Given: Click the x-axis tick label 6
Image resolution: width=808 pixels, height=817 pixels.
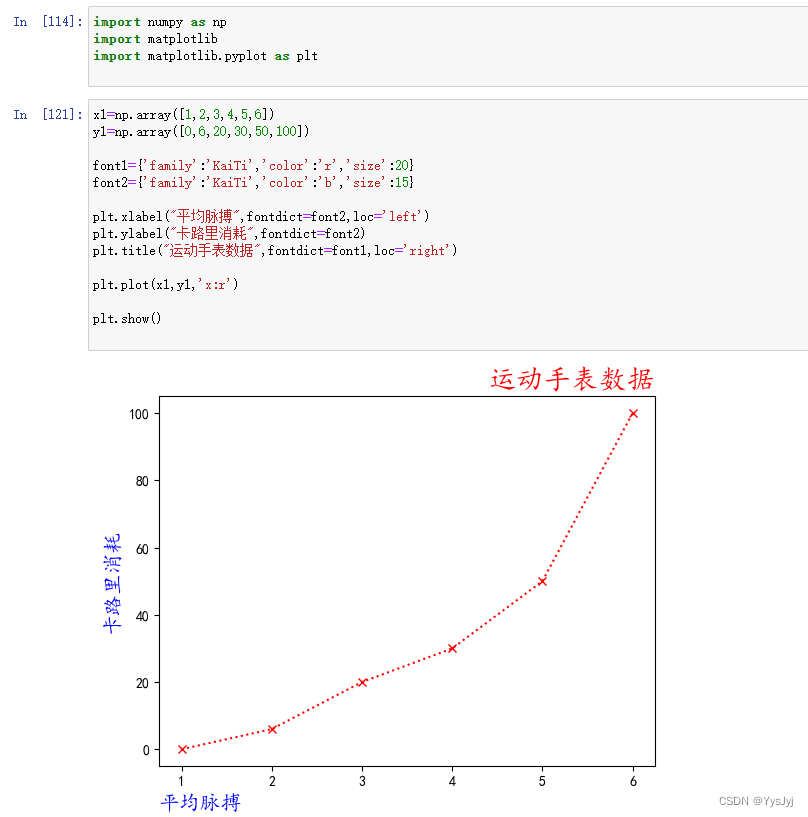Looking at the screenshot, I should [633, 781].
